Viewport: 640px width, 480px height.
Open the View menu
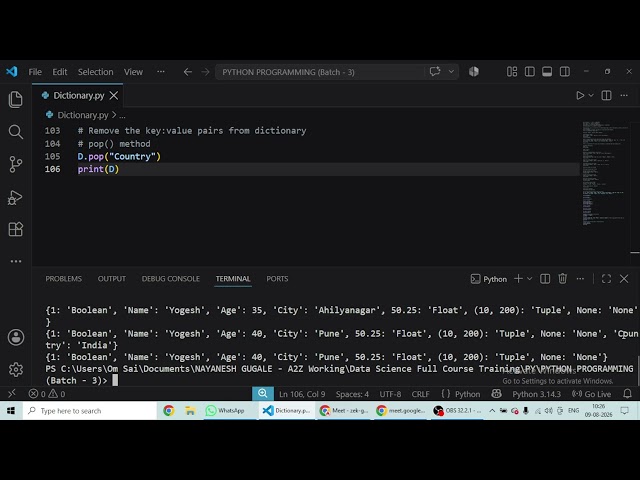point(133,72)
